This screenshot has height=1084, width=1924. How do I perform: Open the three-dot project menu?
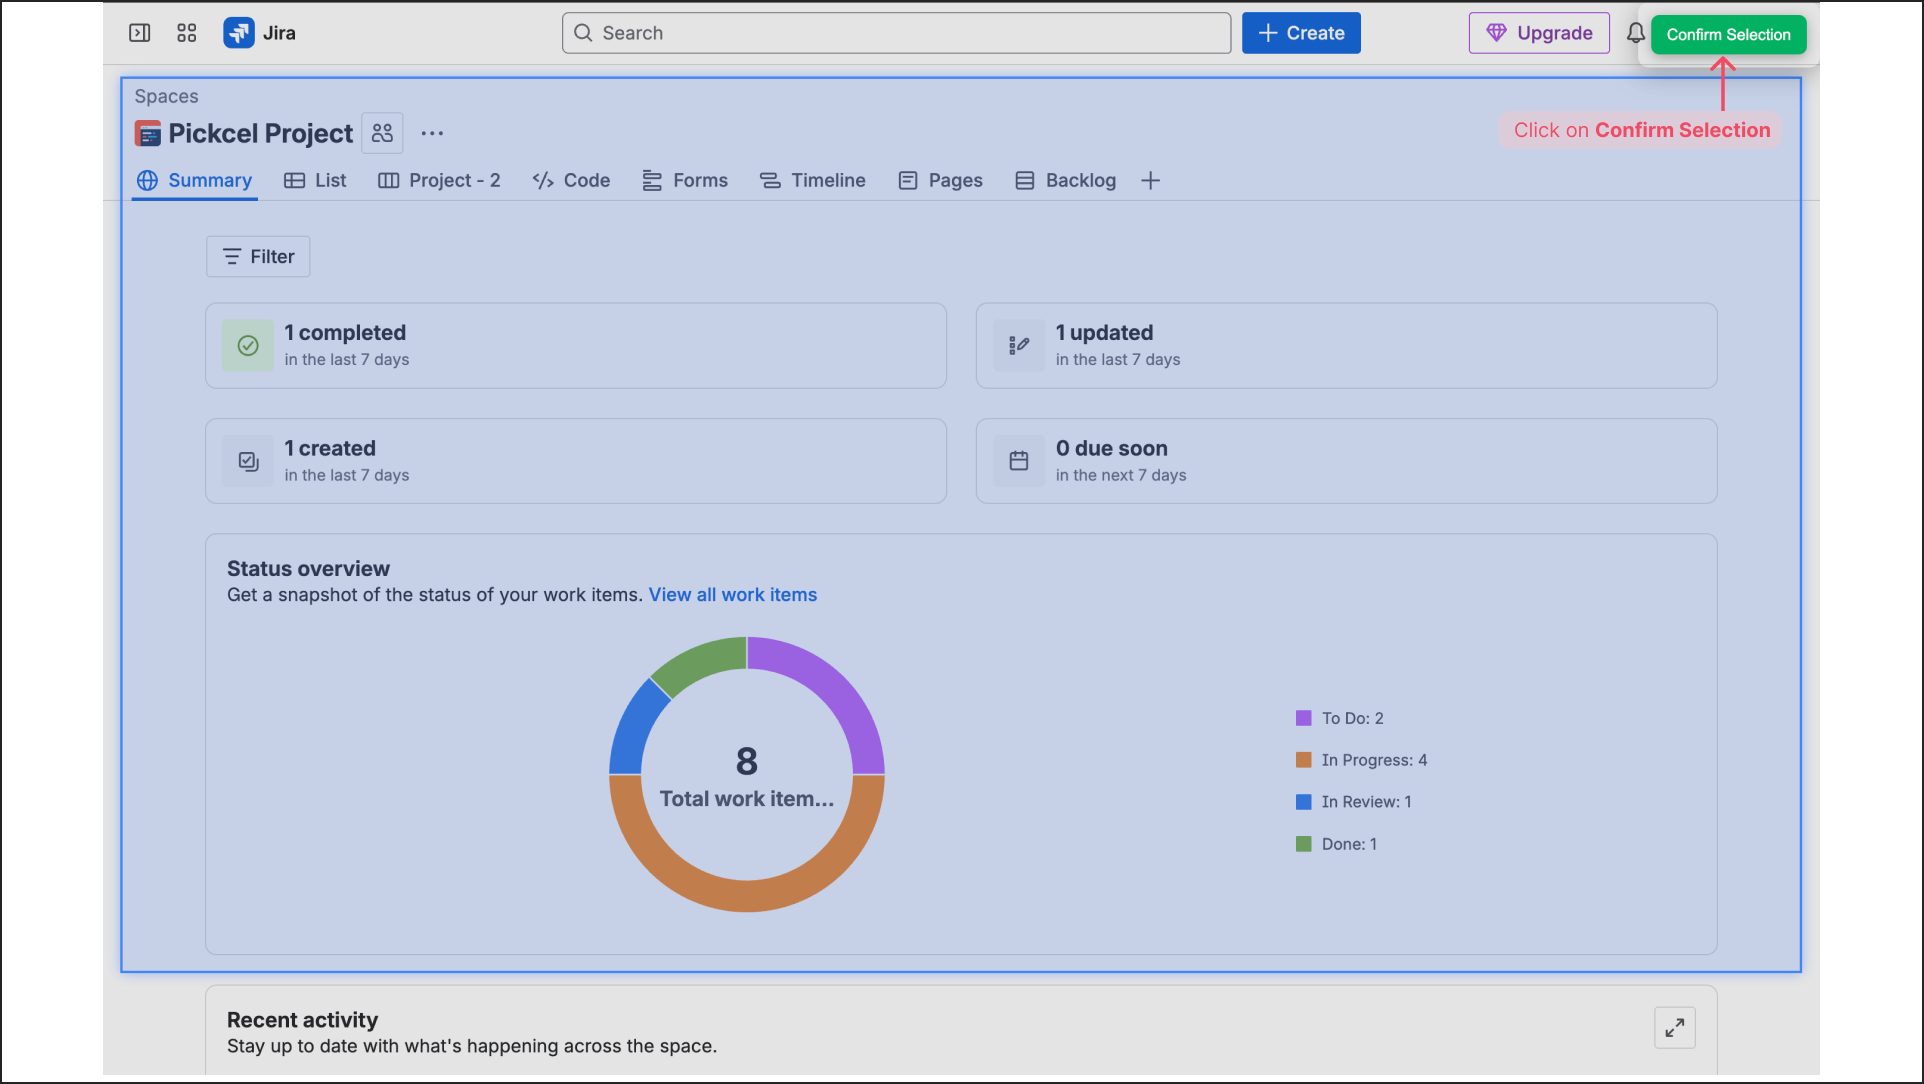coord(432,133)
